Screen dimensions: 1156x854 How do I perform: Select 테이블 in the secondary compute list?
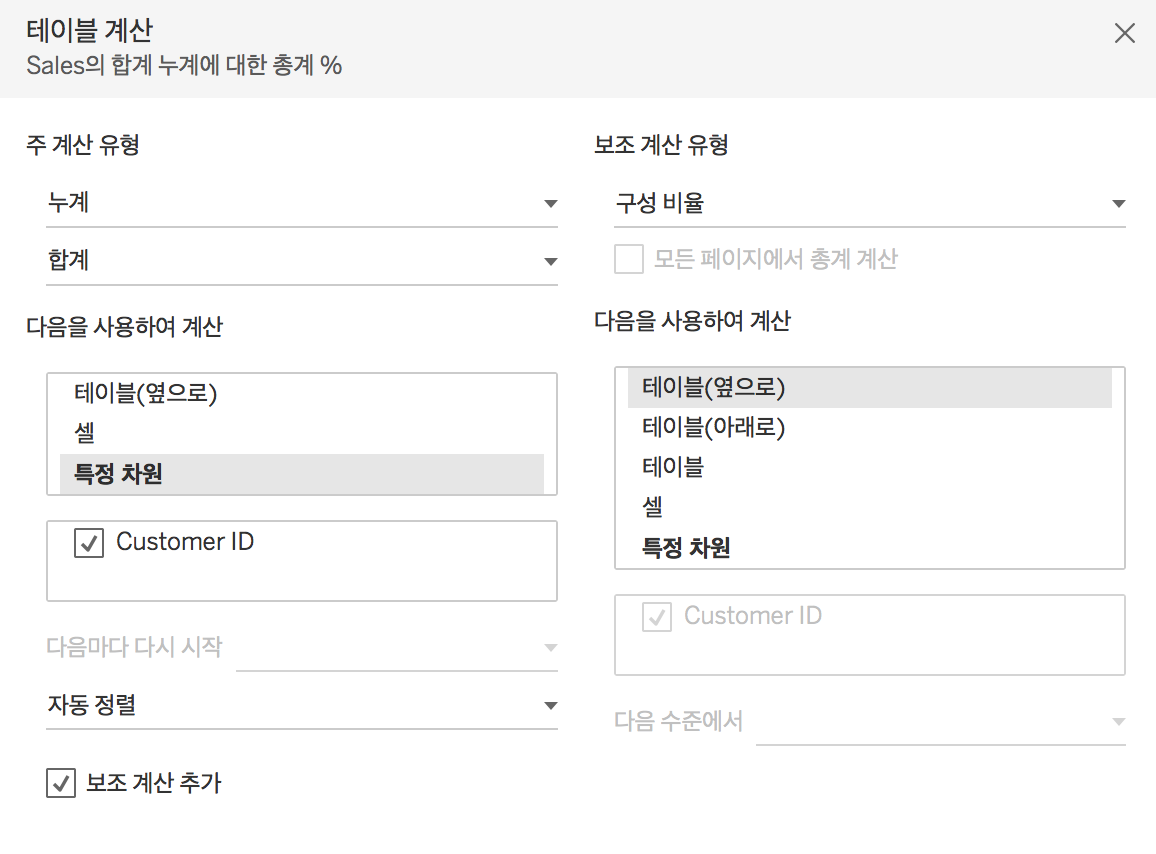point(673,467)
